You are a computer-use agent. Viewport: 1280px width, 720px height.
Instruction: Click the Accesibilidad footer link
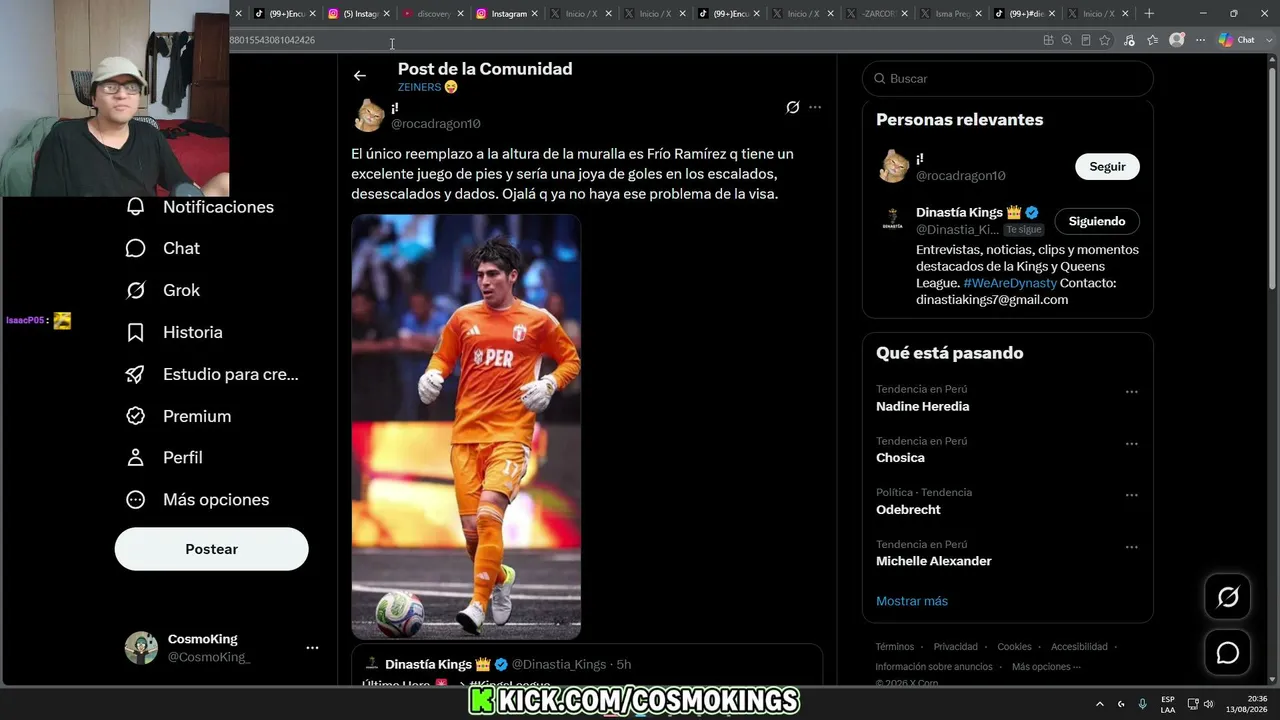point(1079,647)
